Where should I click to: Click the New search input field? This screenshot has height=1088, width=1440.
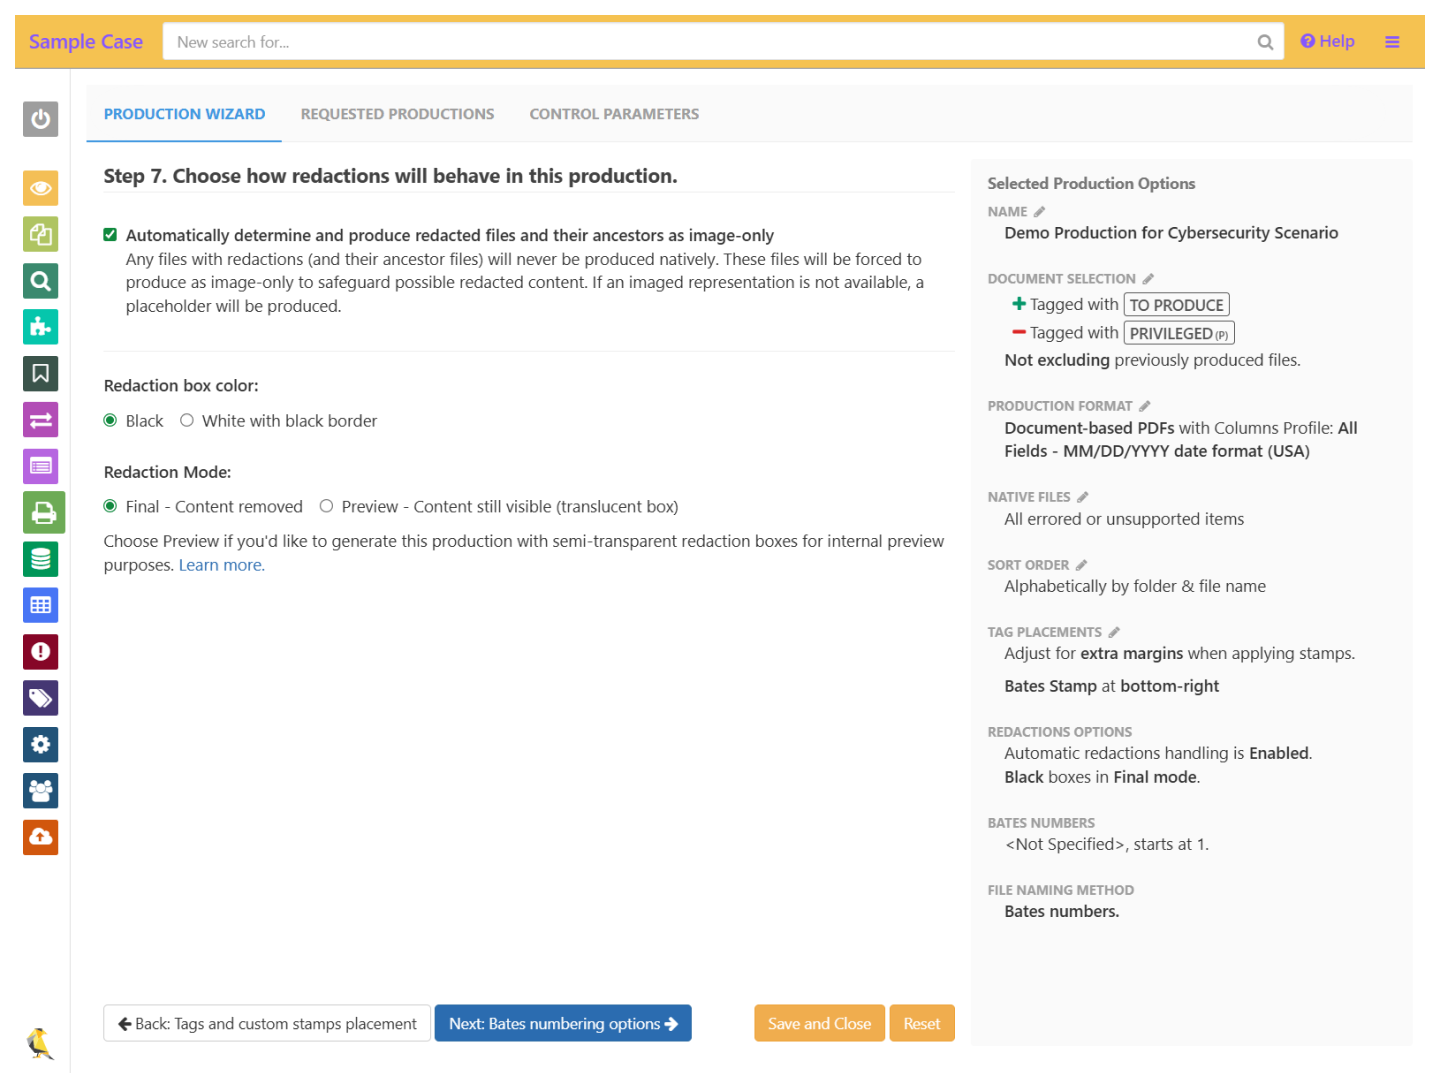(710, 42)
